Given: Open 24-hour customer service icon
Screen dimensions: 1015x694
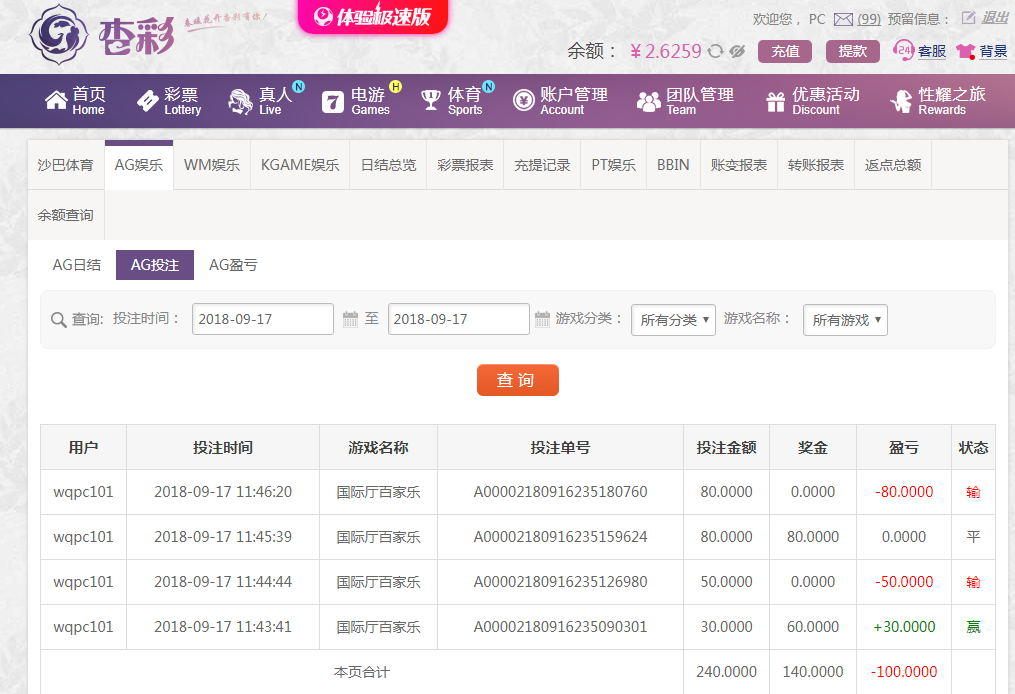Looking at the screenshot, I should click(904, 50).
